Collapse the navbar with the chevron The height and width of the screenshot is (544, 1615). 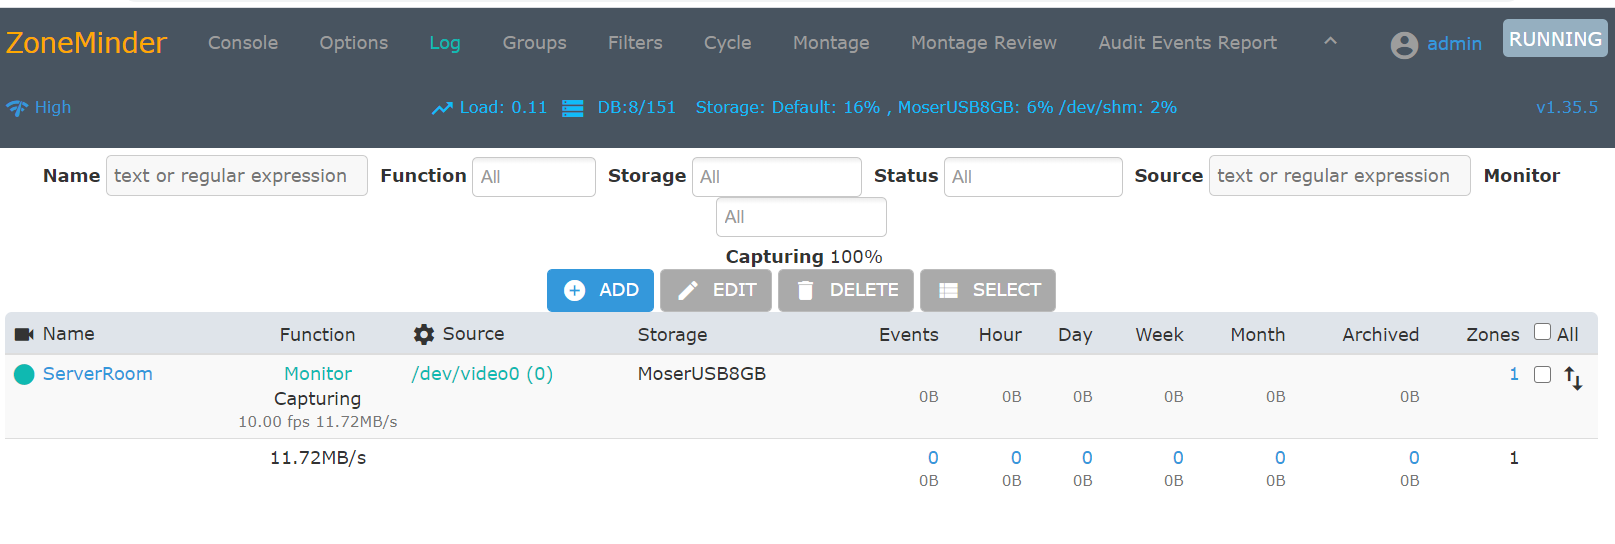point(1330,41)
